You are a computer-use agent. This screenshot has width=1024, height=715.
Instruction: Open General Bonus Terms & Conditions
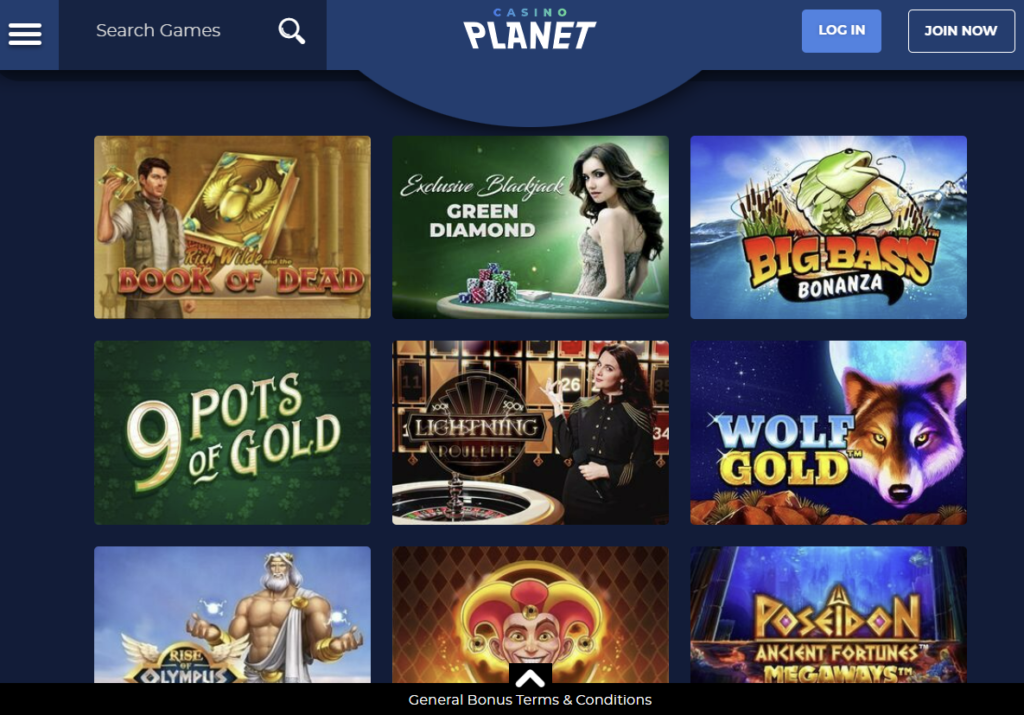tap(530, 700)
